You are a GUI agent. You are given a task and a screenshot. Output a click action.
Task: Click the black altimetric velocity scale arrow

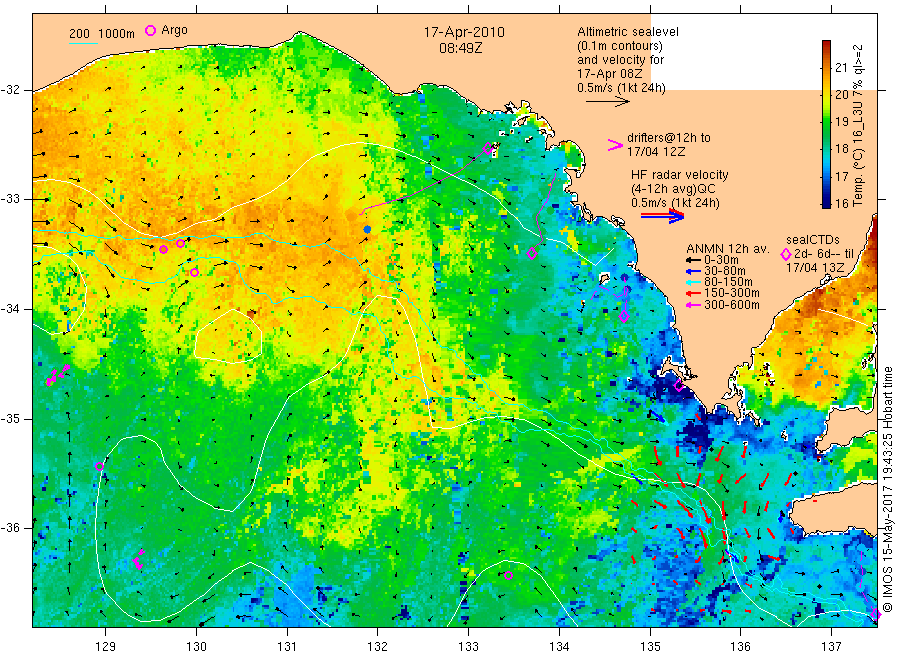pyautogui.click(x=607, y=102)
